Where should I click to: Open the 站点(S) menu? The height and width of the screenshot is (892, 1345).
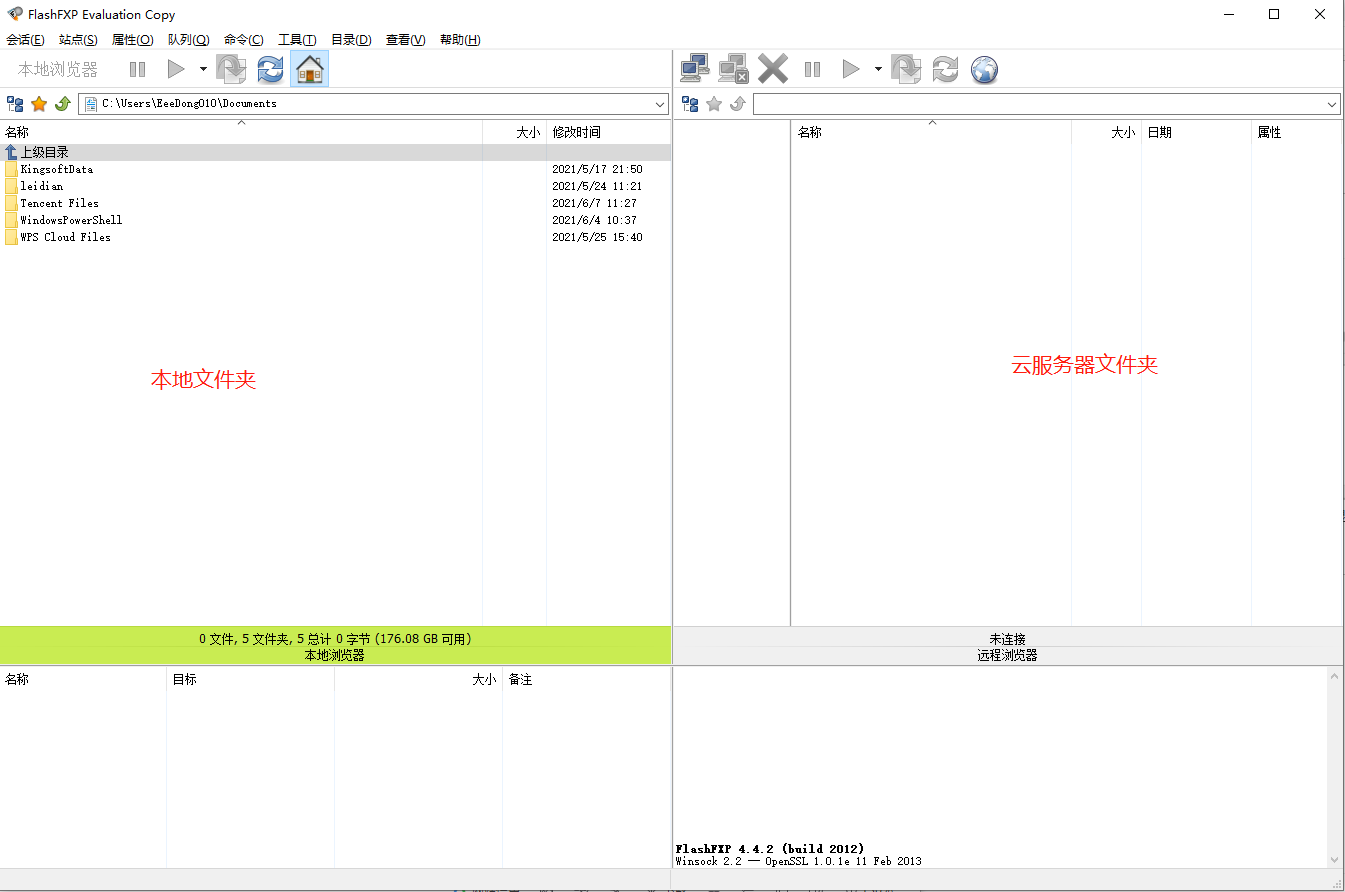point(78,40)
